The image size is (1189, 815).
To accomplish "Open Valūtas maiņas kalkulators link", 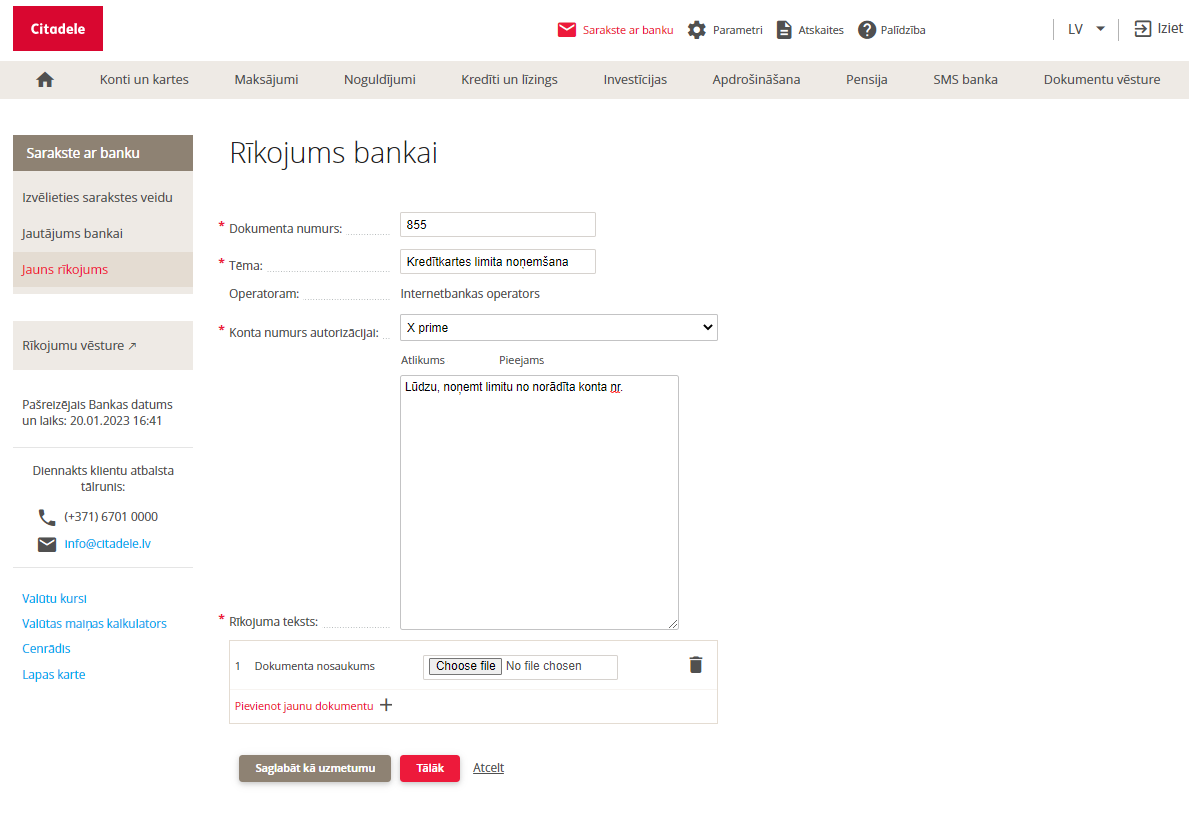I will tap(94, 624).
